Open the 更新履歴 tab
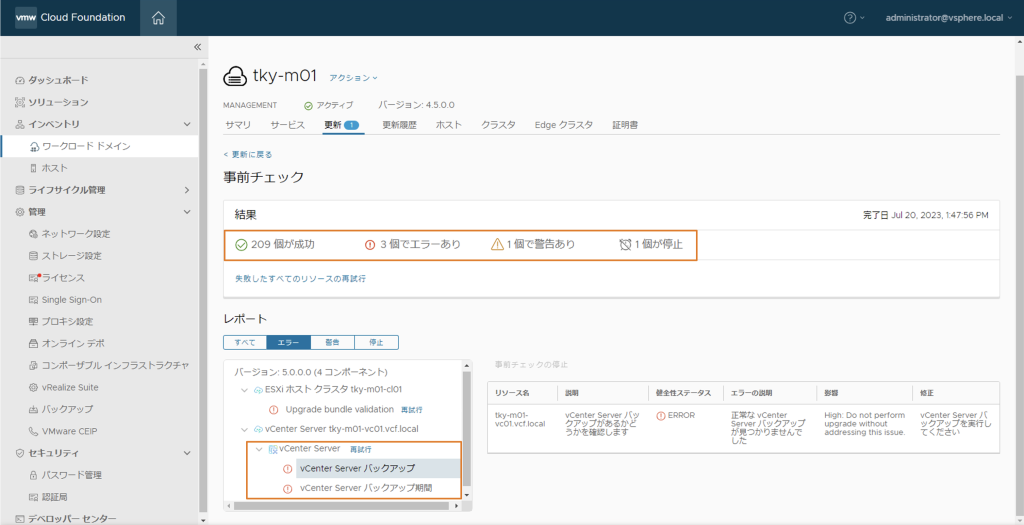This screenshot has height=525, width=1024. [399, 125]
